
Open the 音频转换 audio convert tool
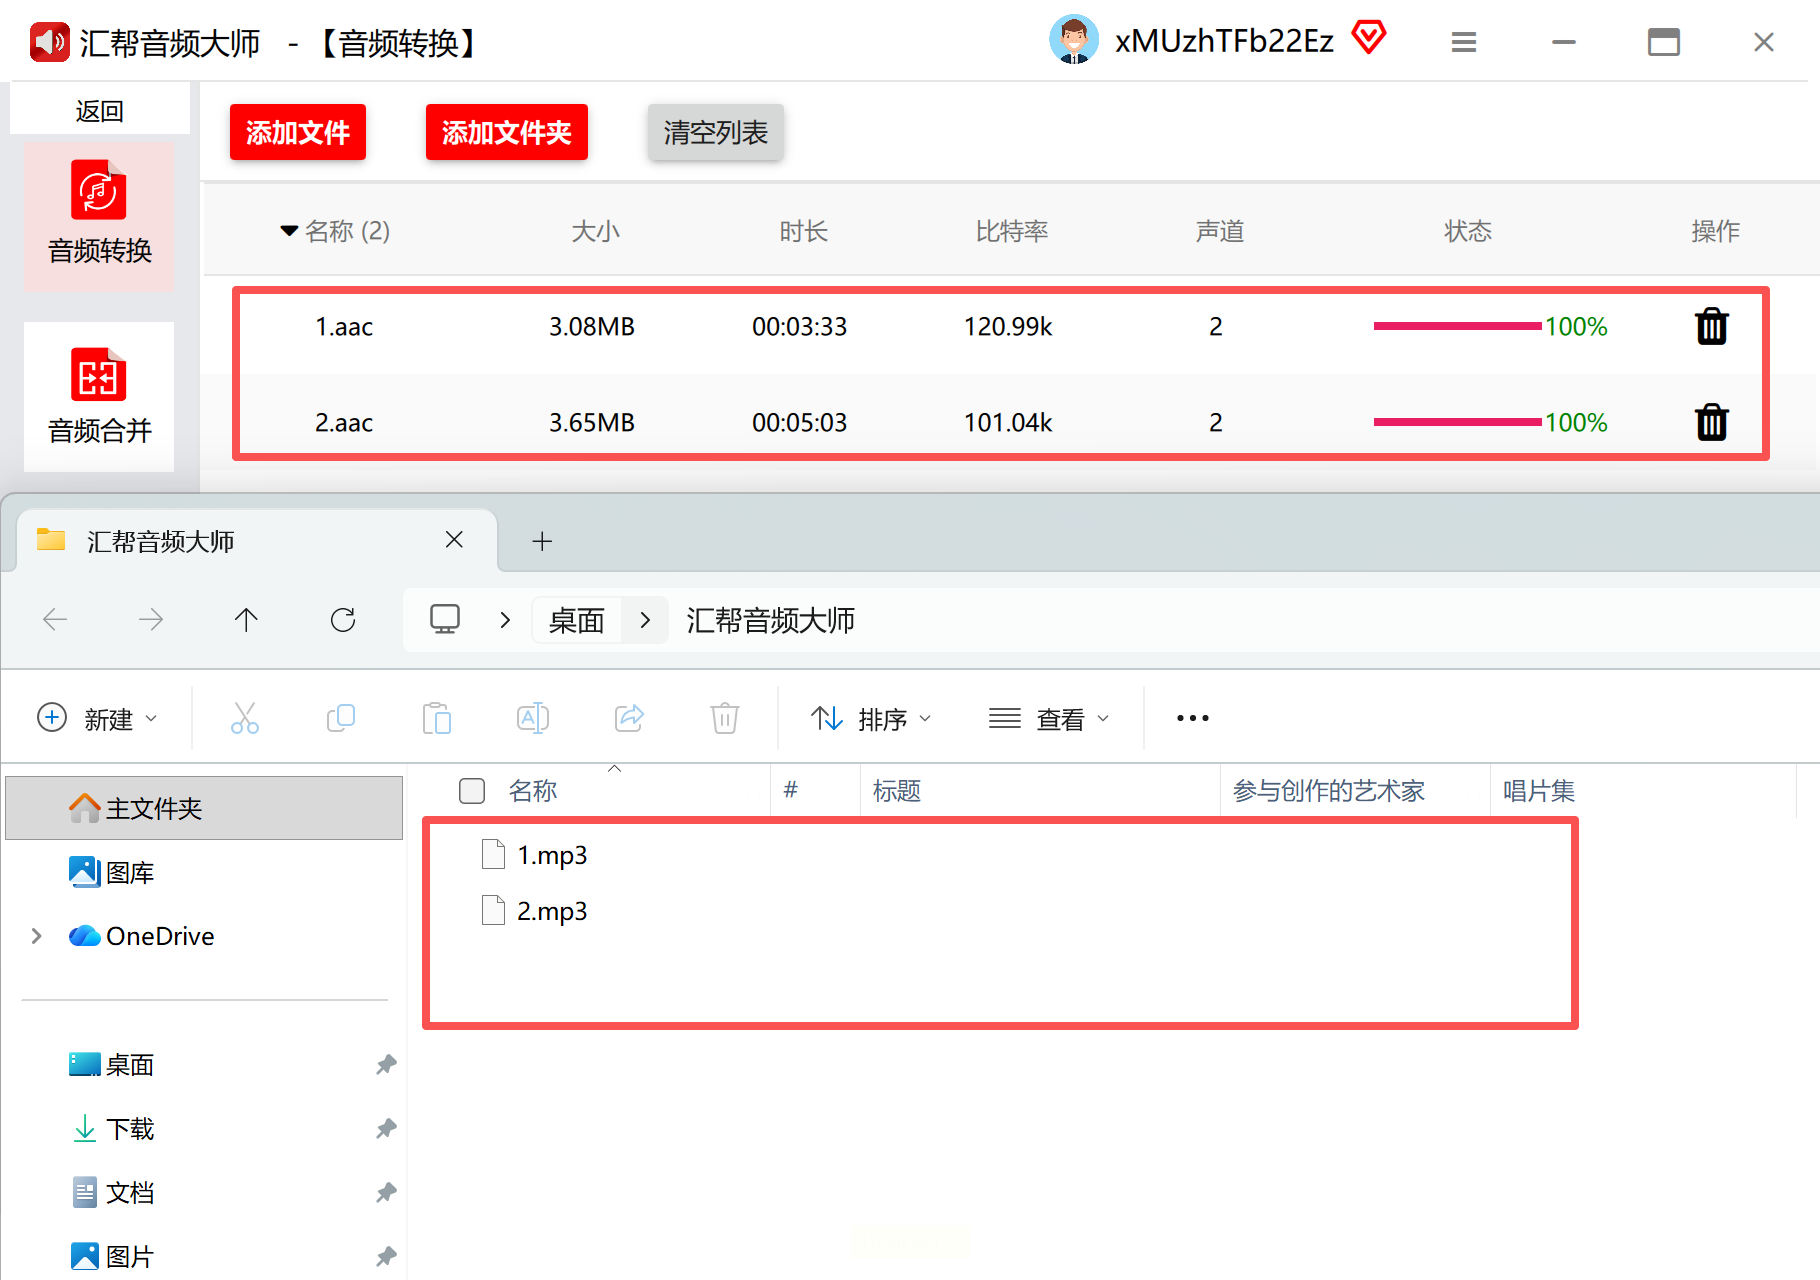click(99, 215)
